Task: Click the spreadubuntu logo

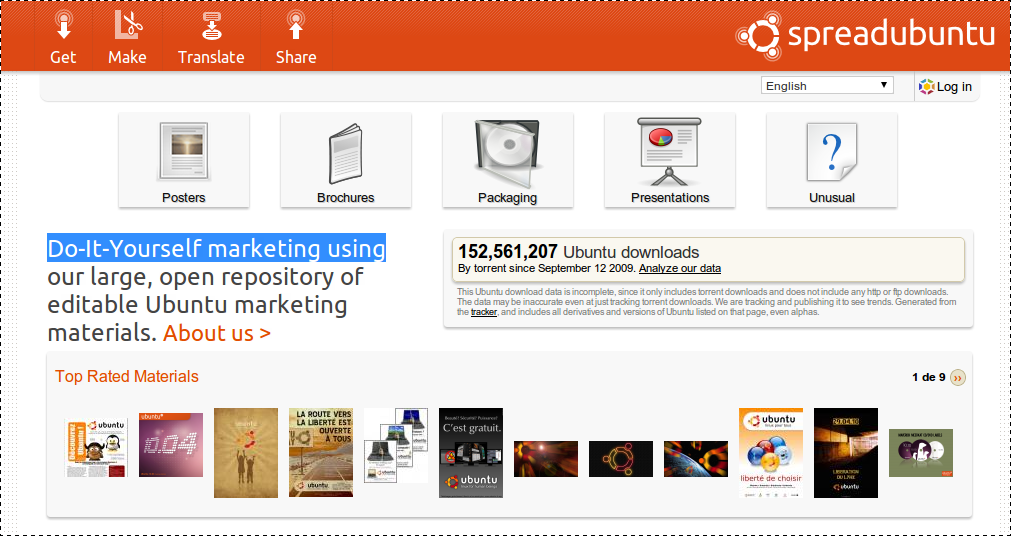Action: [866, 35]
